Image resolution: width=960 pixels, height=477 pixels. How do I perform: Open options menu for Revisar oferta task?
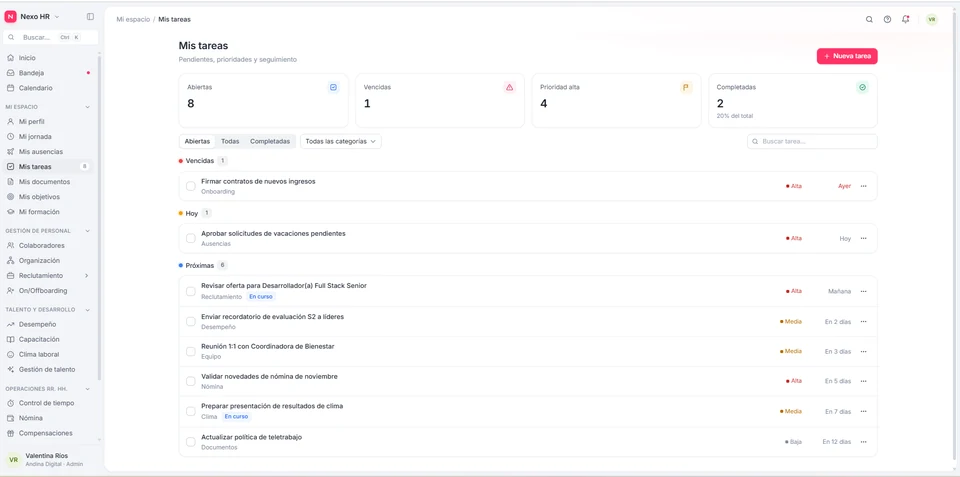click(863, 291)
